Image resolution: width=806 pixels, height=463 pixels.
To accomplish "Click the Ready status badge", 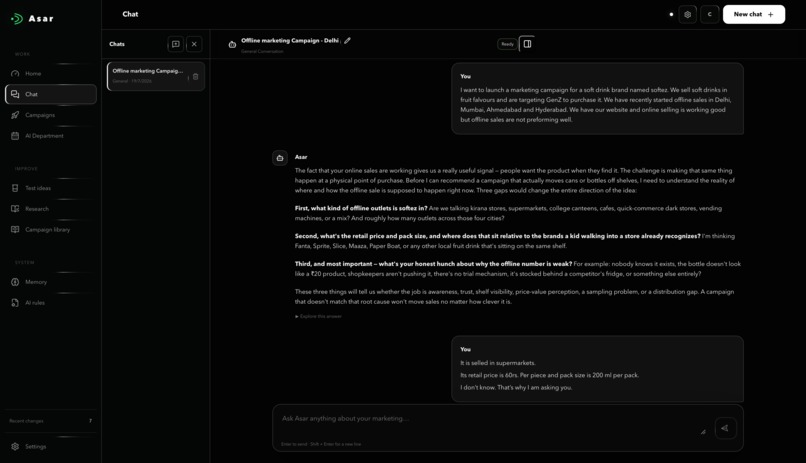I will (507, 44).
